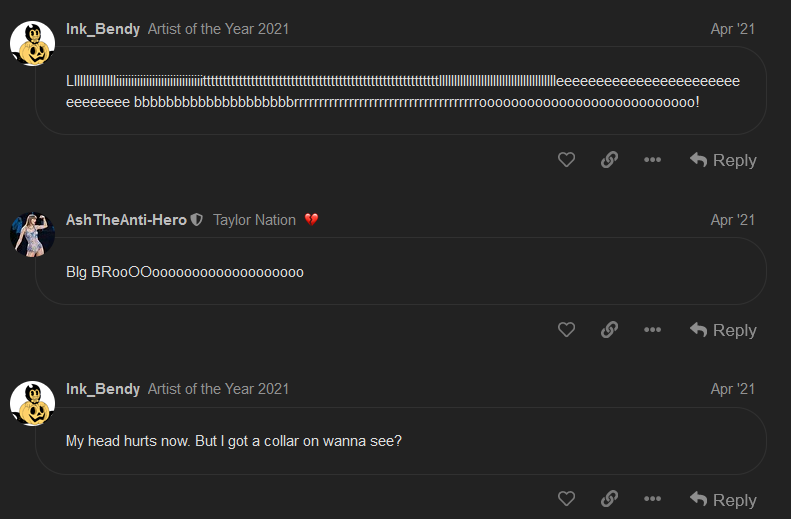
Task: Copy link of the collar post
Action: 609,500
